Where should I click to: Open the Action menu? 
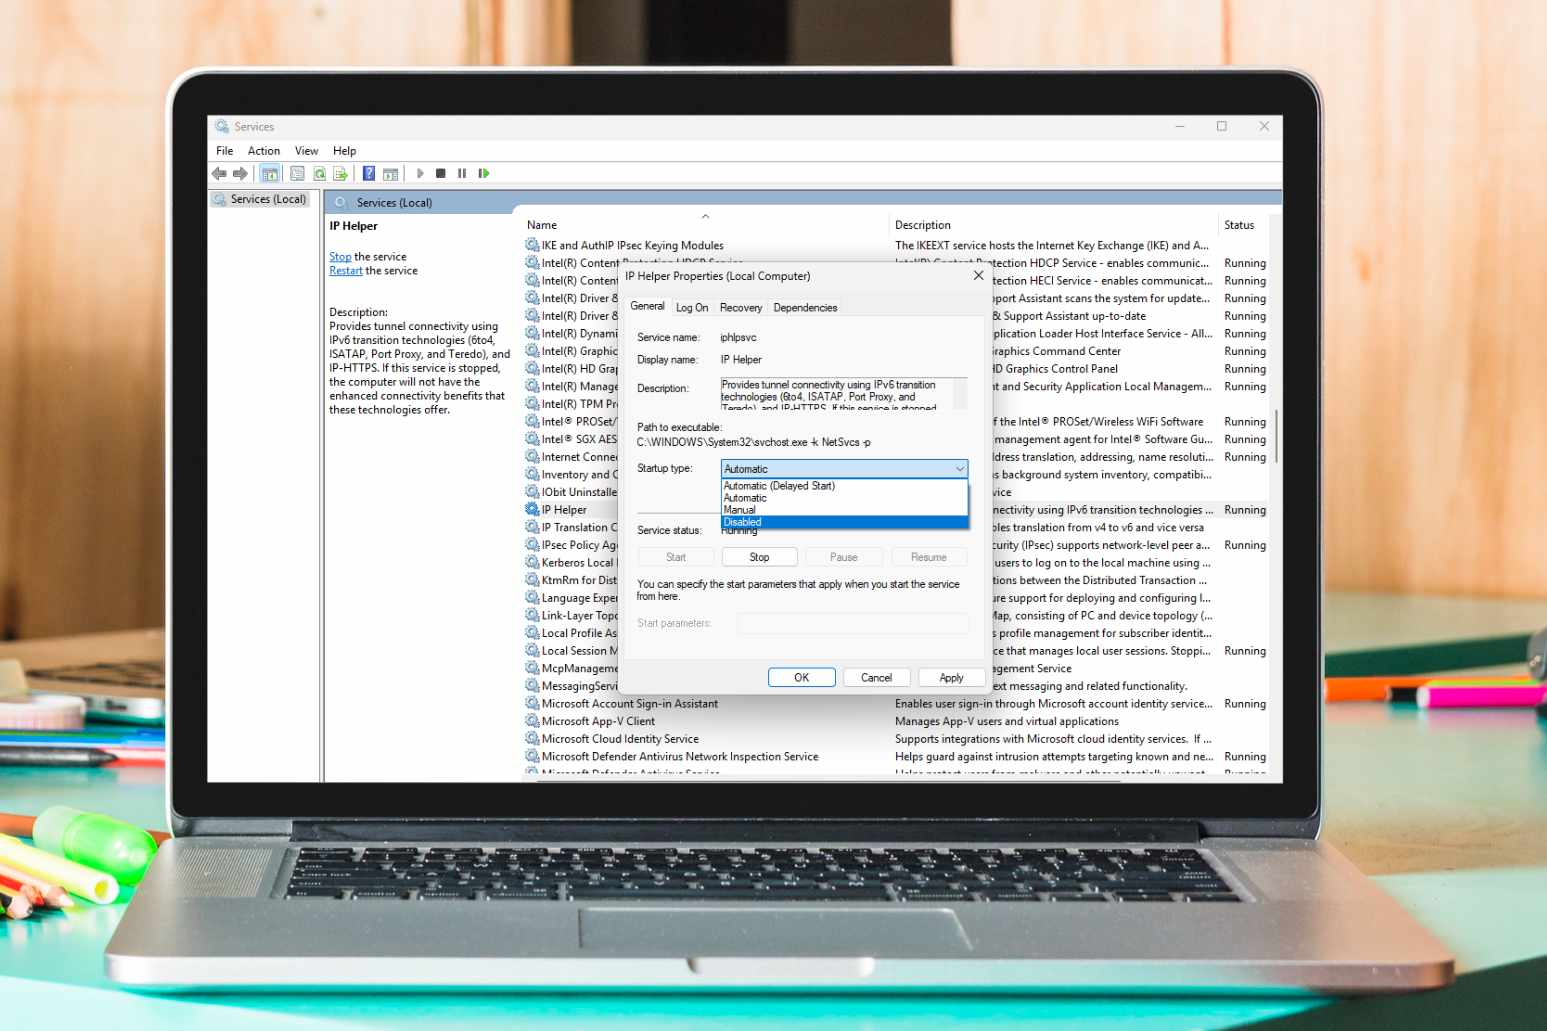(x=264, y=151)
